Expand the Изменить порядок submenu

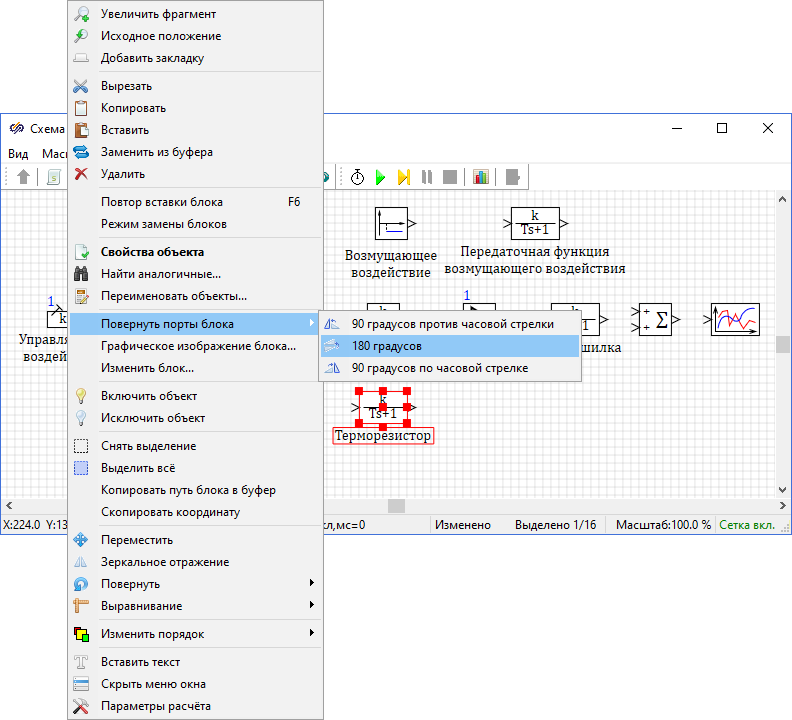click(152, 634)
